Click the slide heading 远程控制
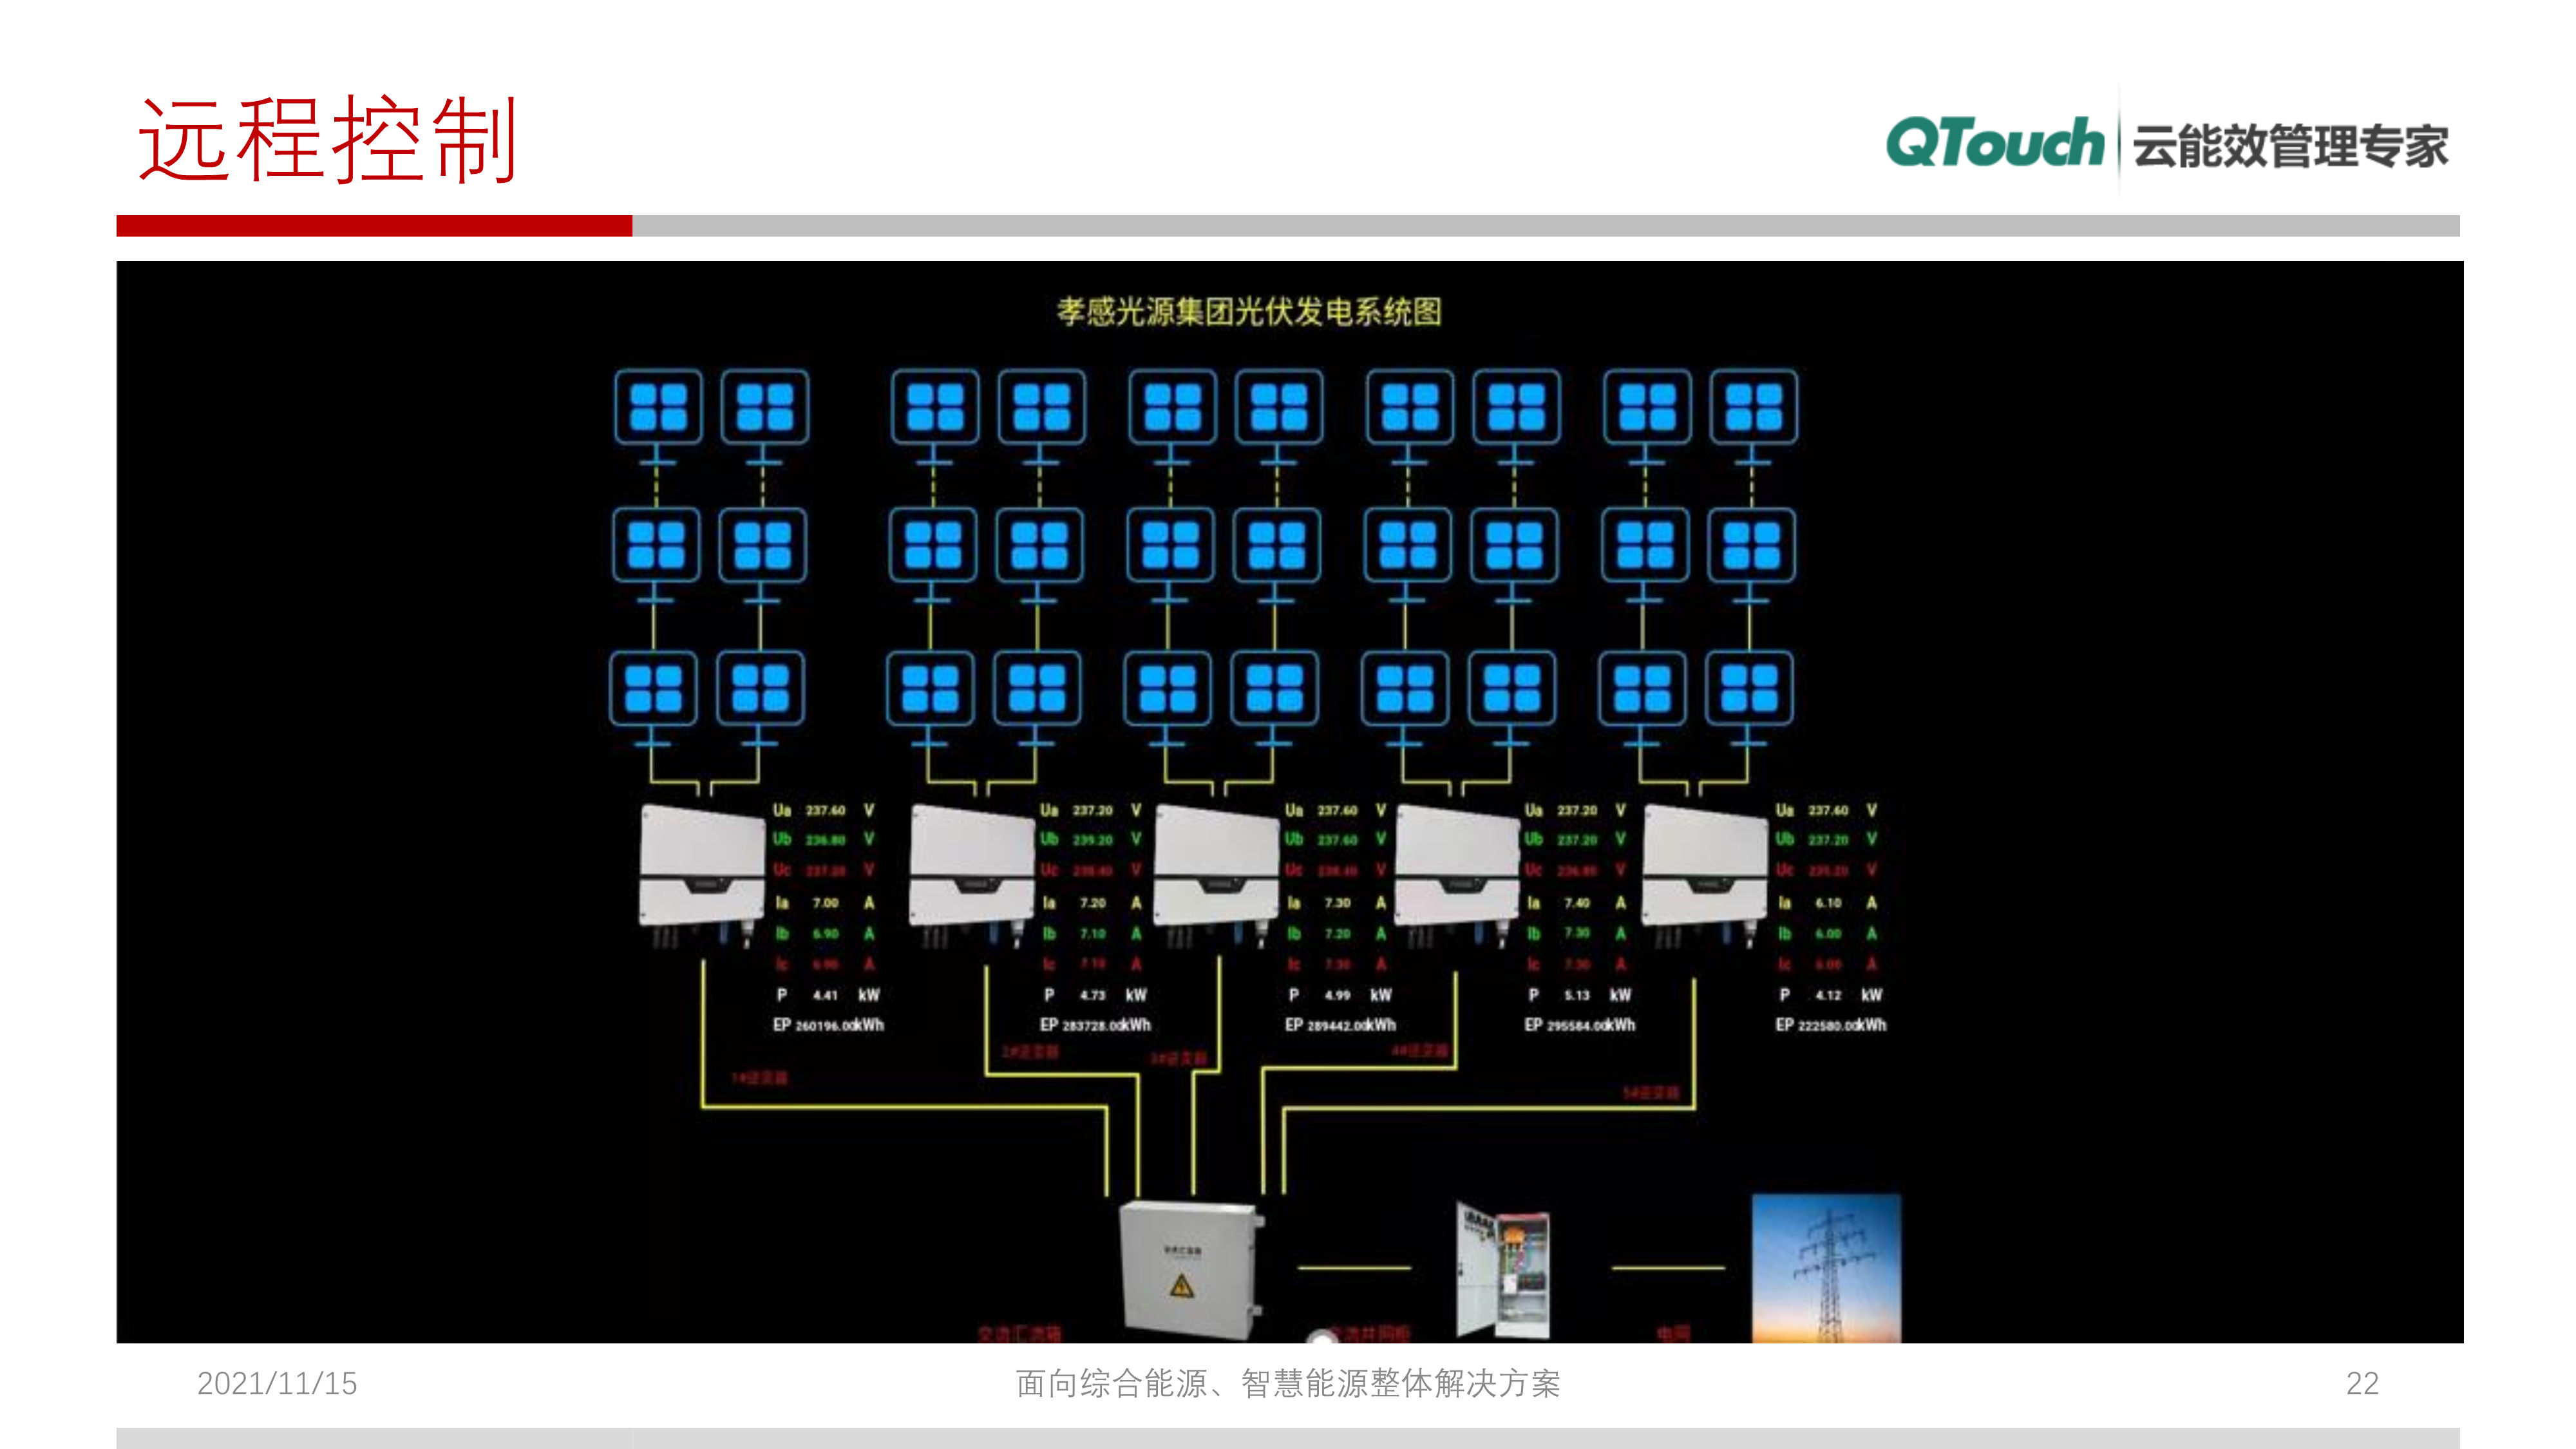 coord(327,140)
